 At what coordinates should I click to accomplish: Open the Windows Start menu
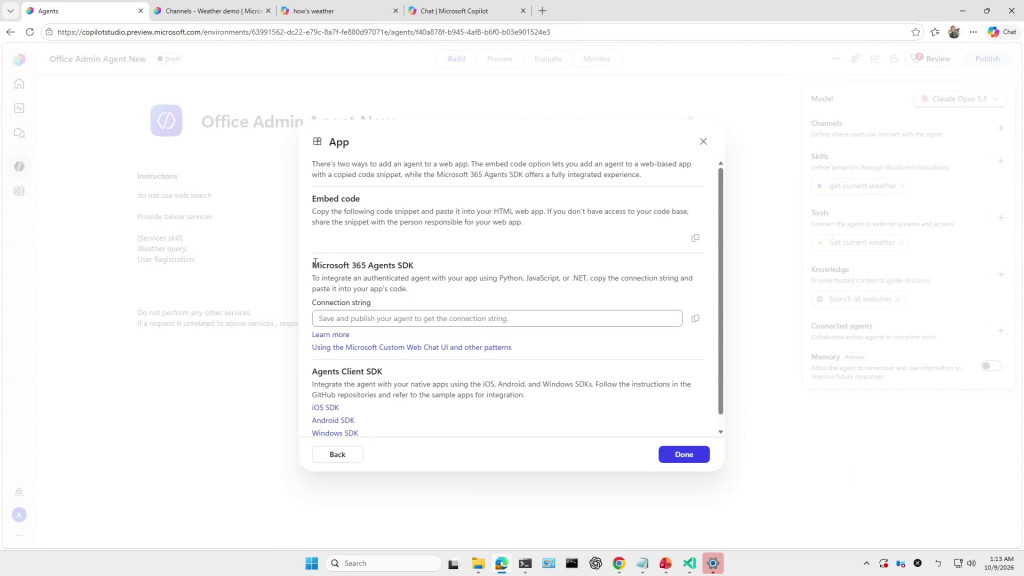(312, 563)
